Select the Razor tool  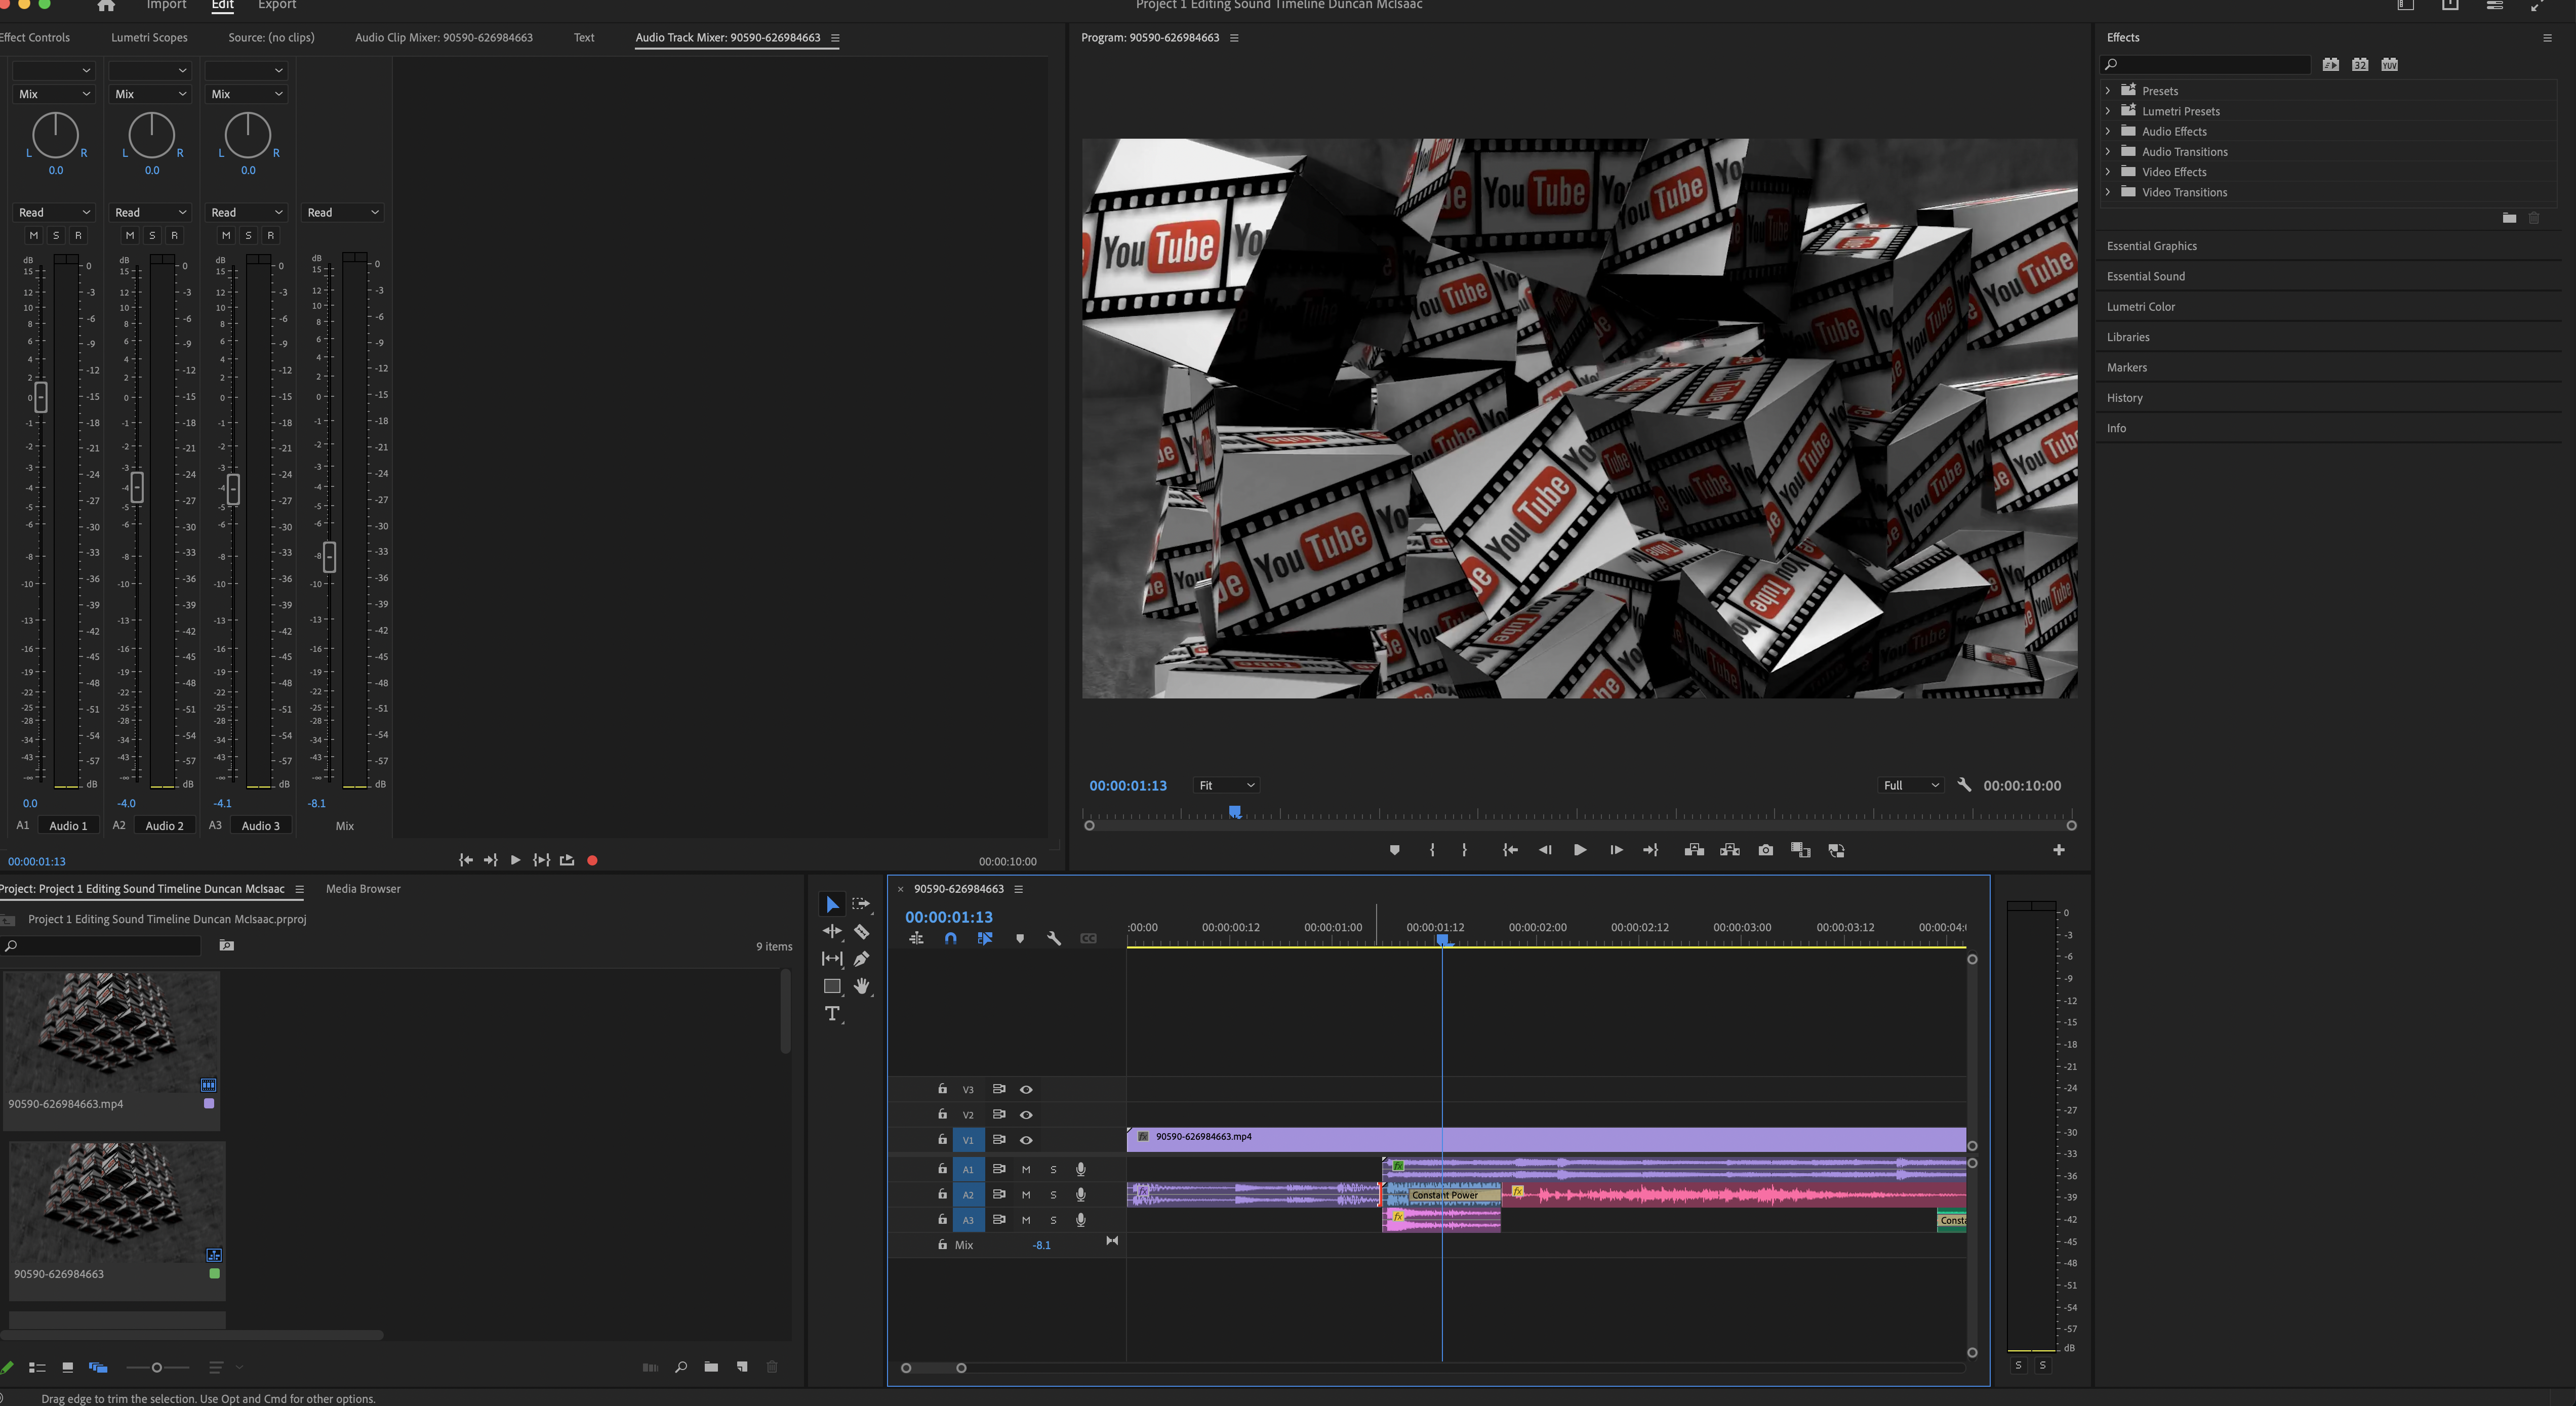pyautogui.click(x=861, y=931)
